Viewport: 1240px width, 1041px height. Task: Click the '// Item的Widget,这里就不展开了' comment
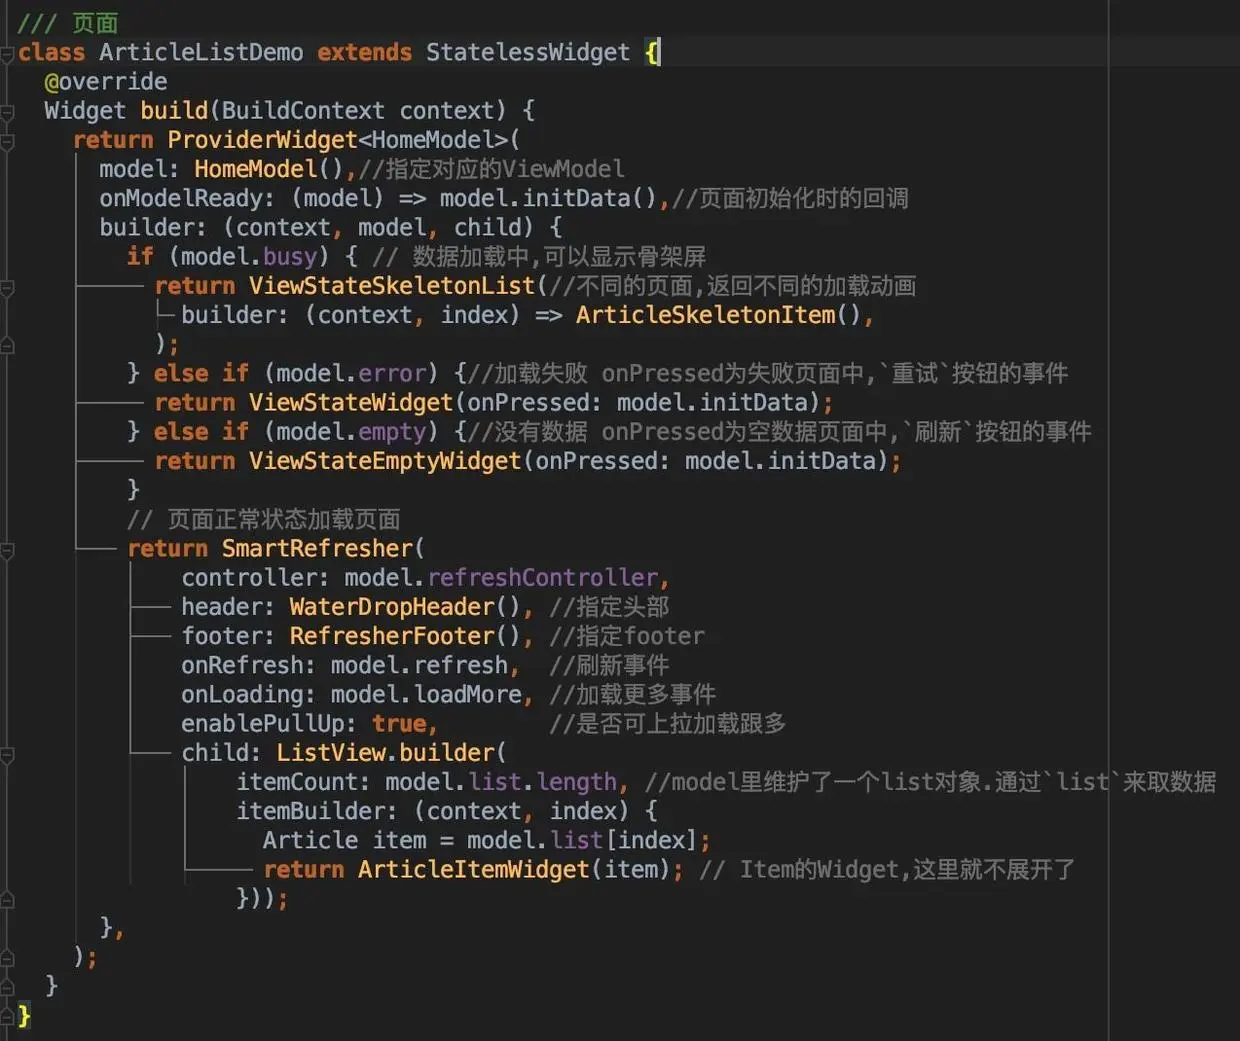click(887, 870)
